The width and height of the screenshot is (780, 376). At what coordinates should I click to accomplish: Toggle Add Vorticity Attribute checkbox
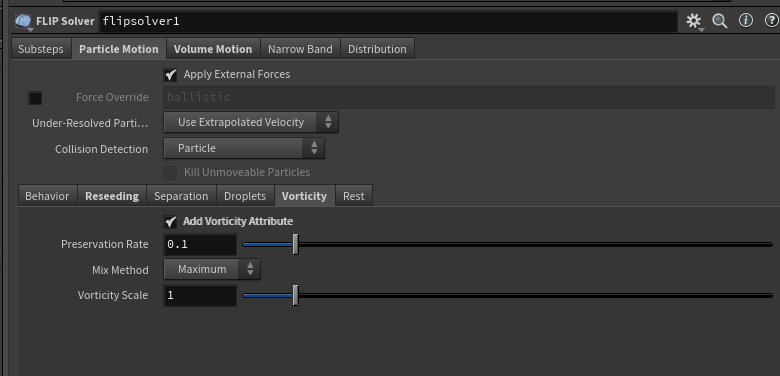(171, 221)
